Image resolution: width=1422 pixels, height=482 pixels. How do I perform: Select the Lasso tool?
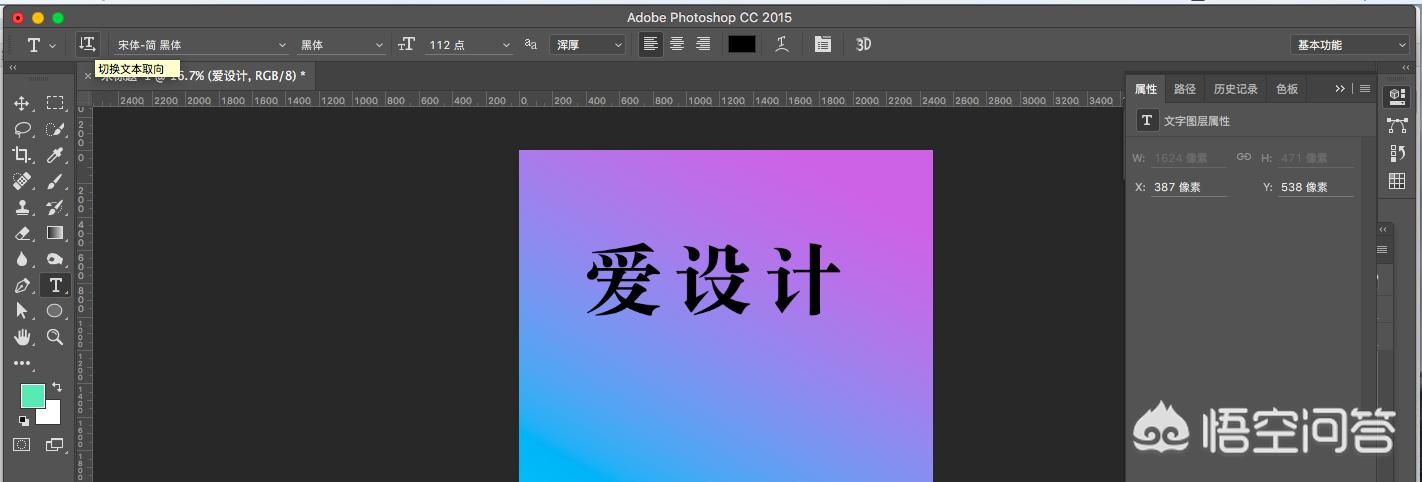click(x=22, y=129)
